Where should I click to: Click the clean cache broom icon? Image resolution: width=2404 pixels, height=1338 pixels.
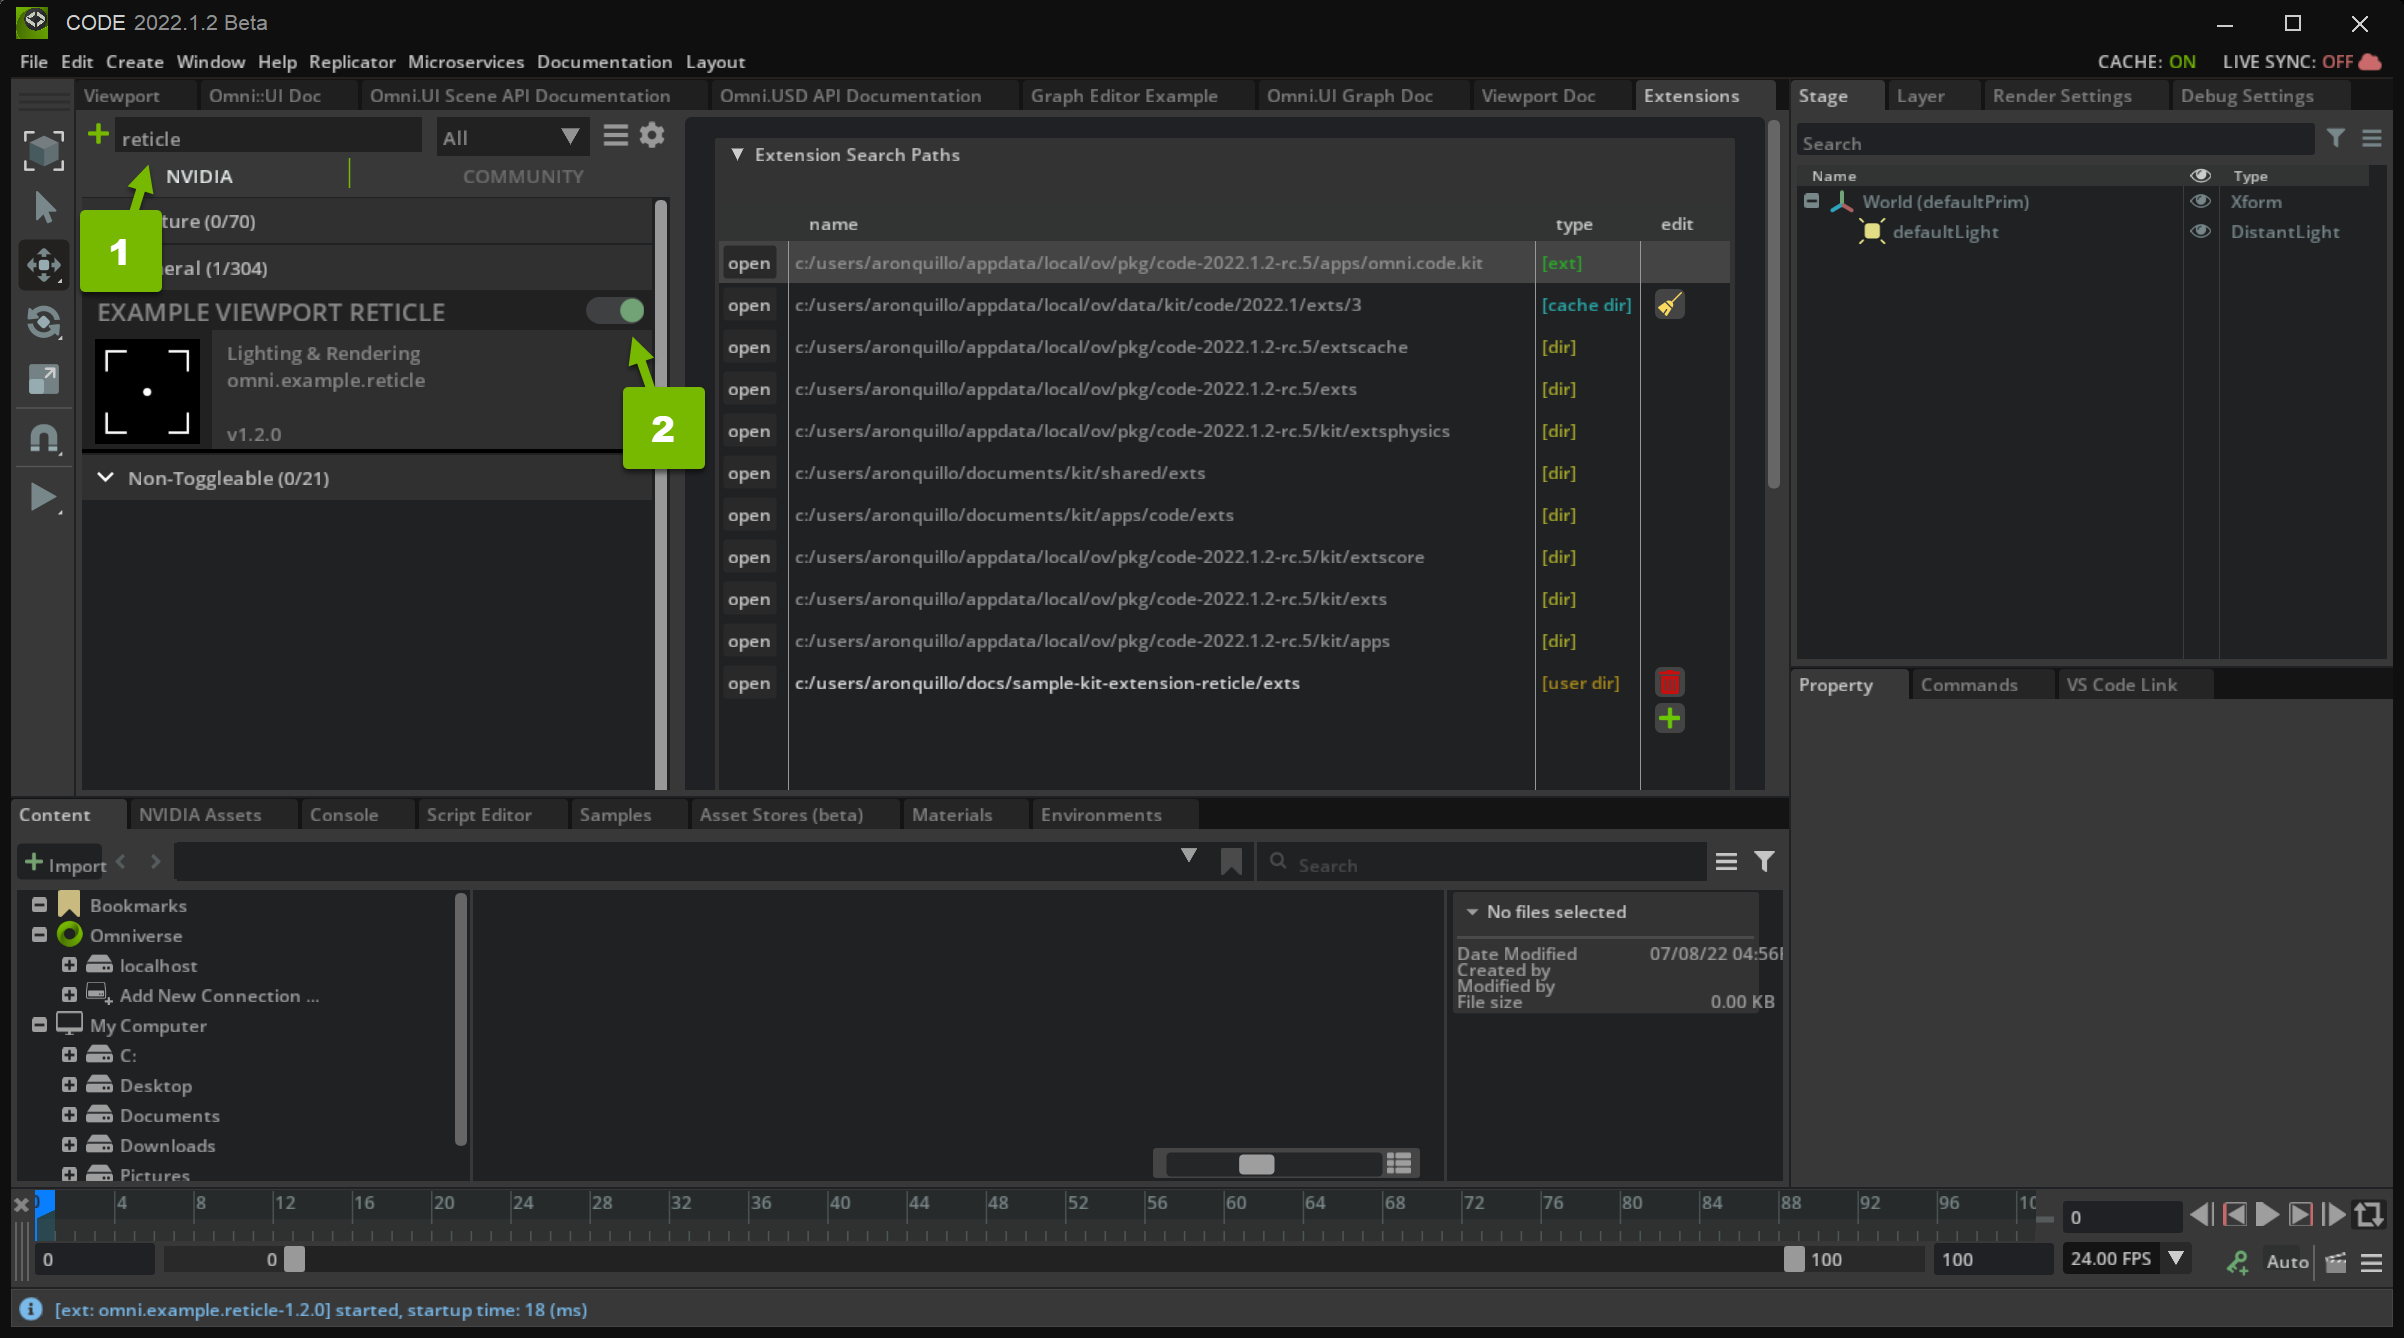(1669, 304)
